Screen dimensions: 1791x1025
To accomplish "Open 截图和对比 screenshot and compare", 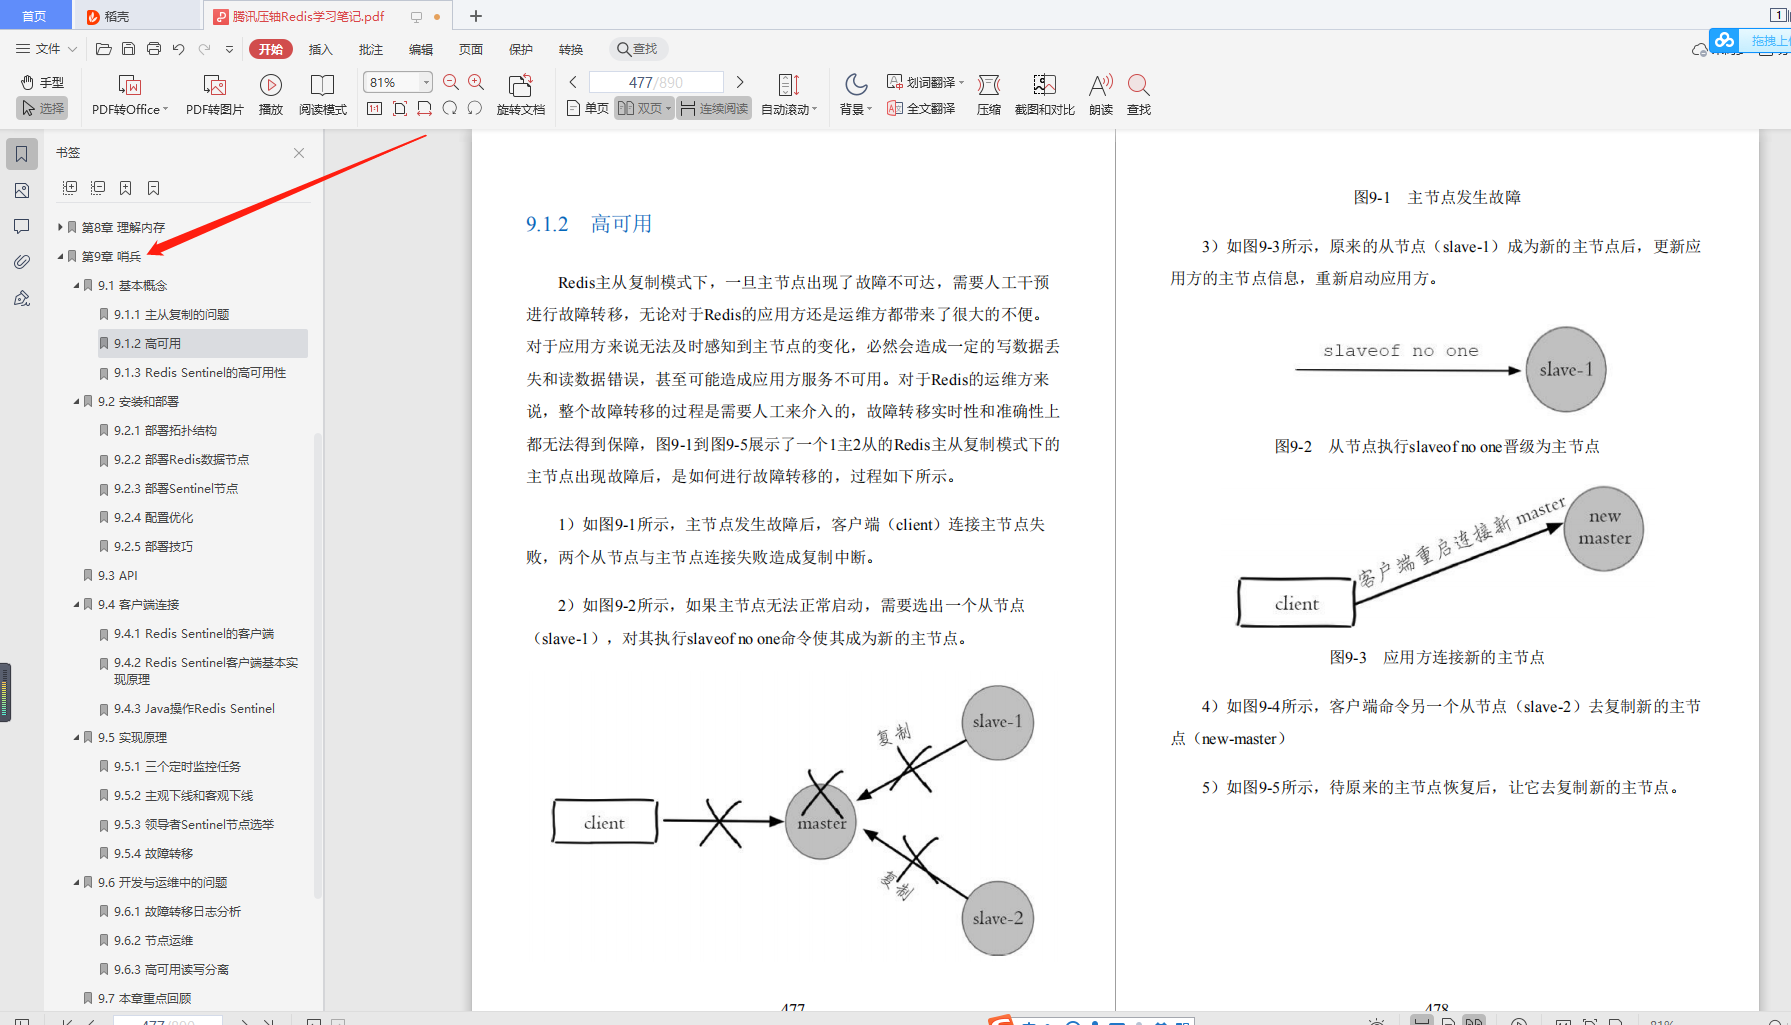I will coord(1045,95).
